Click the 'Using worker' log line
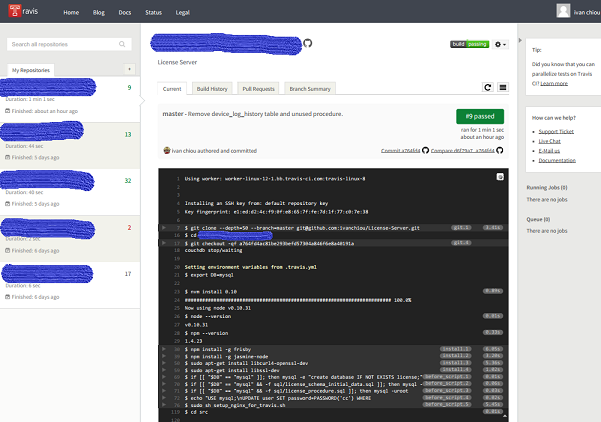This screenshot has width=601, height=422. point(333,179)
